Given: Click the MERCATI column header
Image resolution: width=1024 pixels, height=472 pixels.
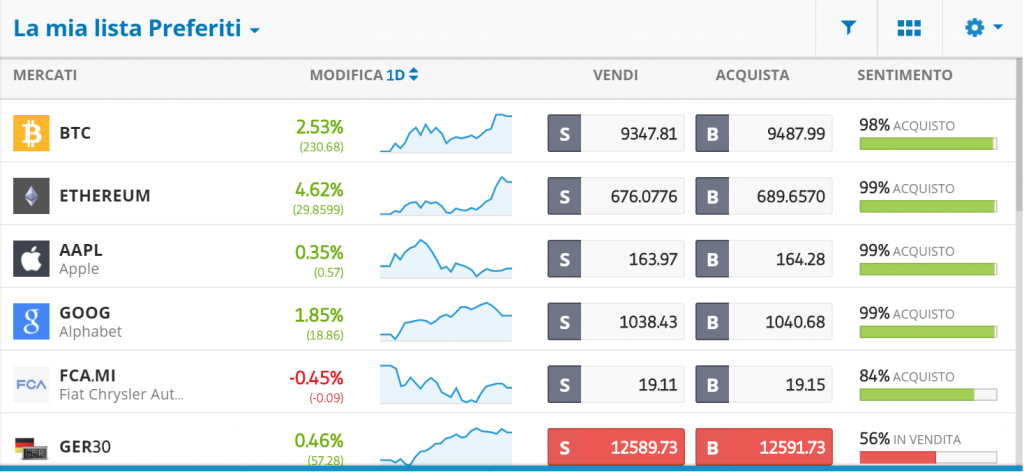Looking at the screenshot, I should [x=45, y=75].
